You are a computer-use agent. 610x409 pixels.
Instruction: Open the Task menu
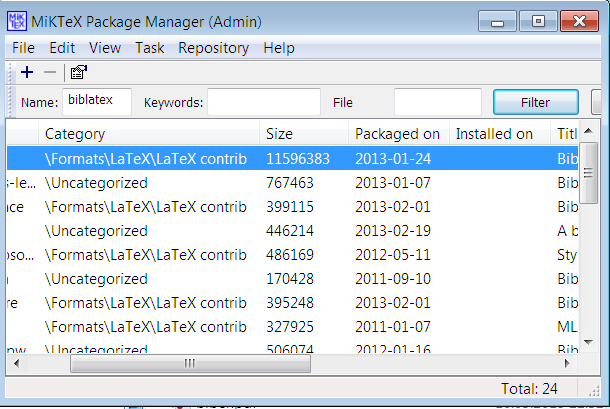[x=150, y=48]
